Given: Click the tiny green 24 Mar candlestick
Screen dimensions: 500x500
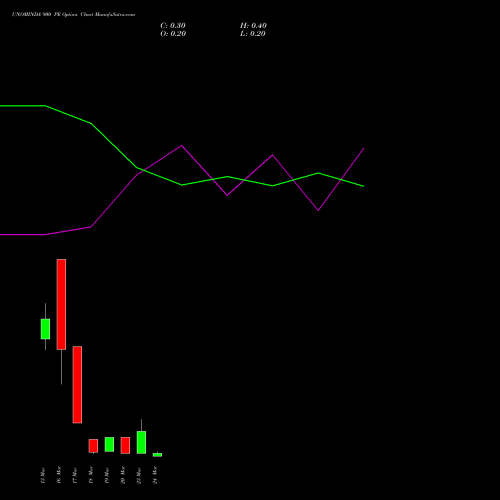Looking at the screenshot, I should pos(157,455).
